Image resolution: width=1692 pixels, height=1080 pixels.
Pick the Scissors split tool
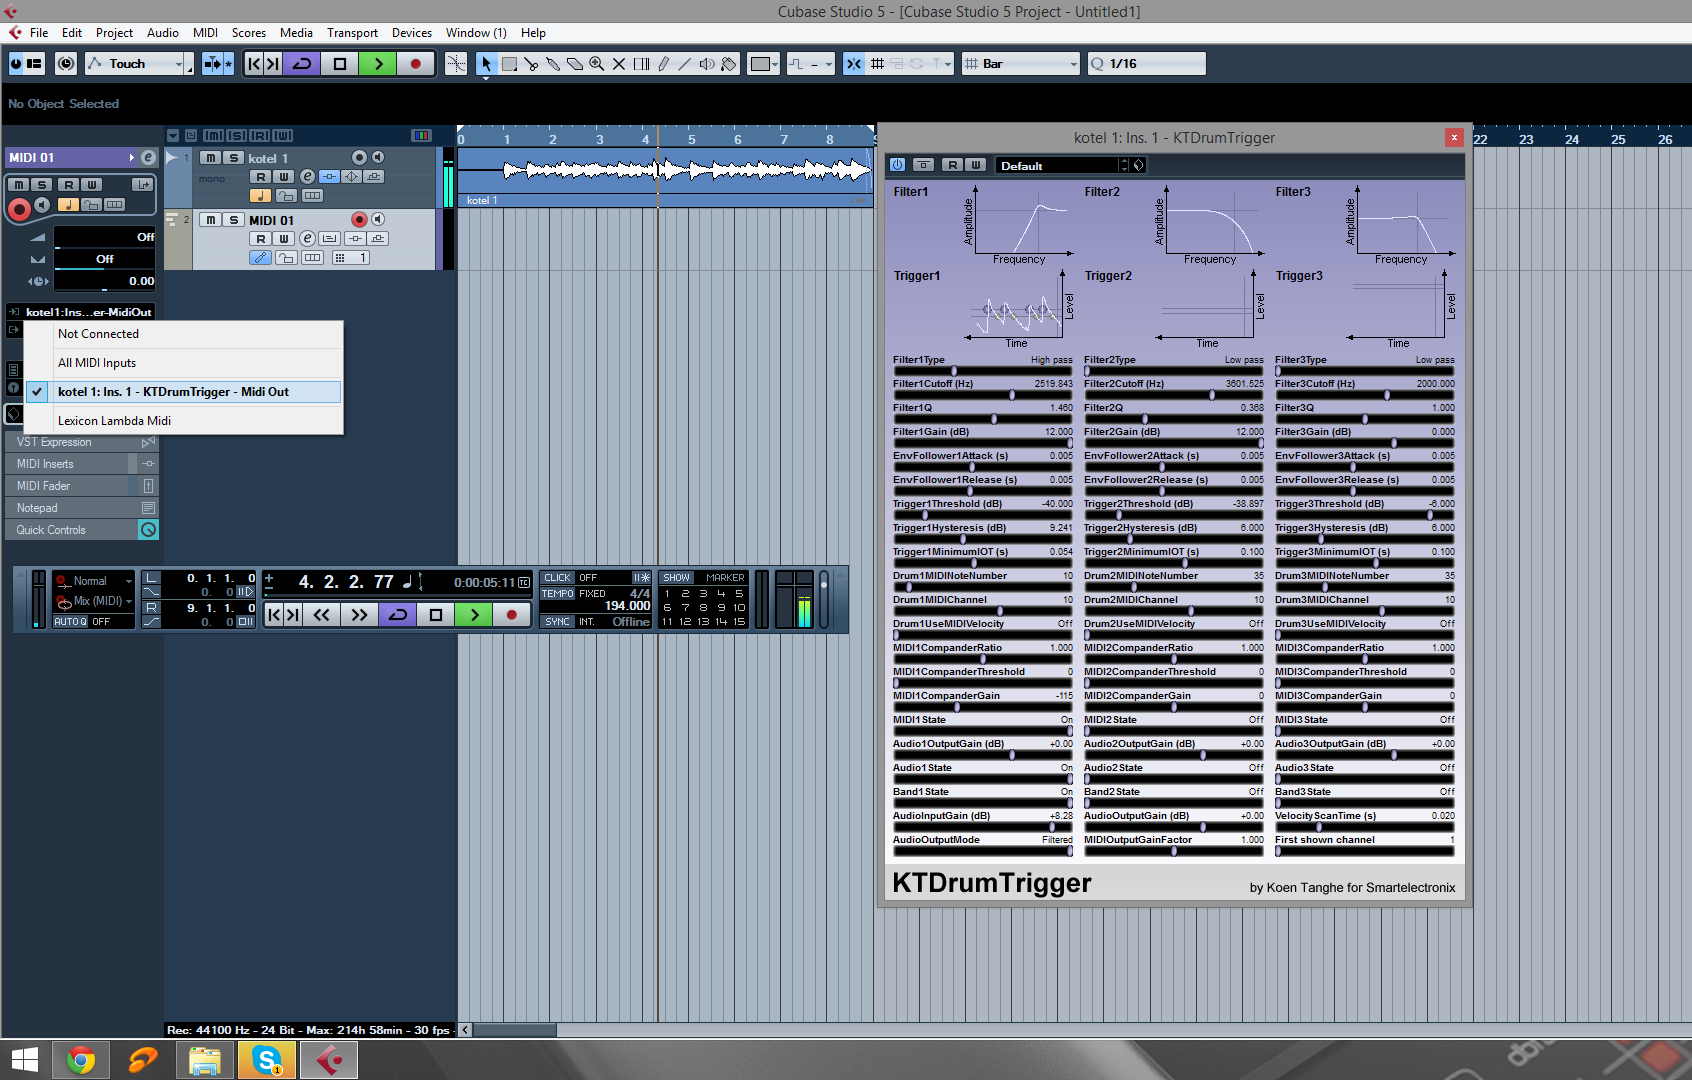click(x=531, y=64)
